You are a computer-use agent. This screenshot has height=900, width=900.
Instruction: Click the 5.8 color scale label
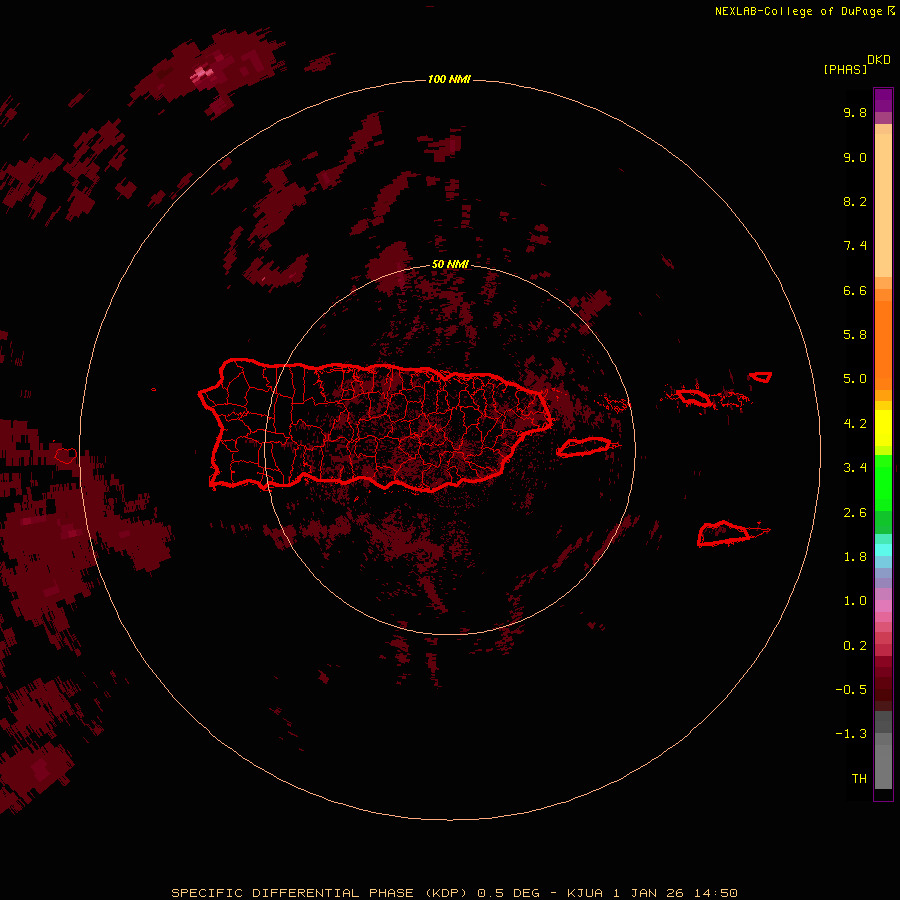855,335
